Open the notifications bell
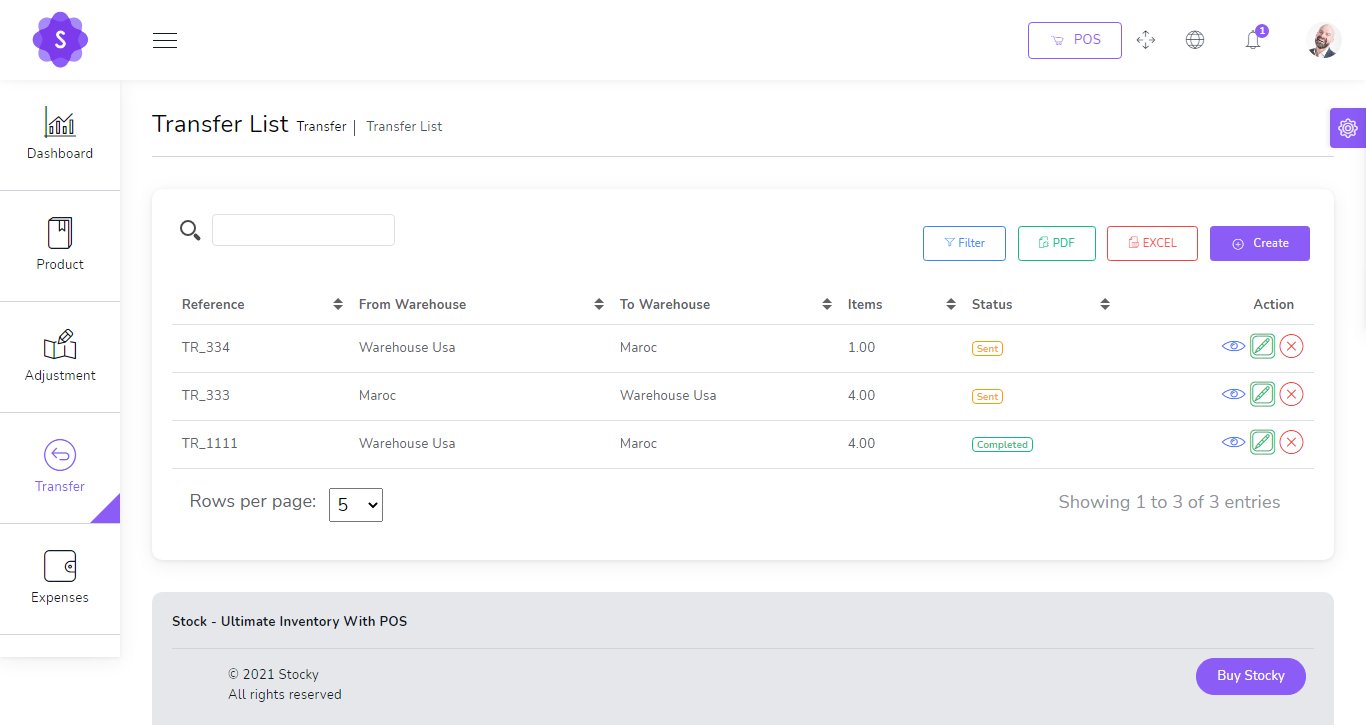This screenshot has height=725, width=1366. pyautogui.click(x=1252, y=40)
